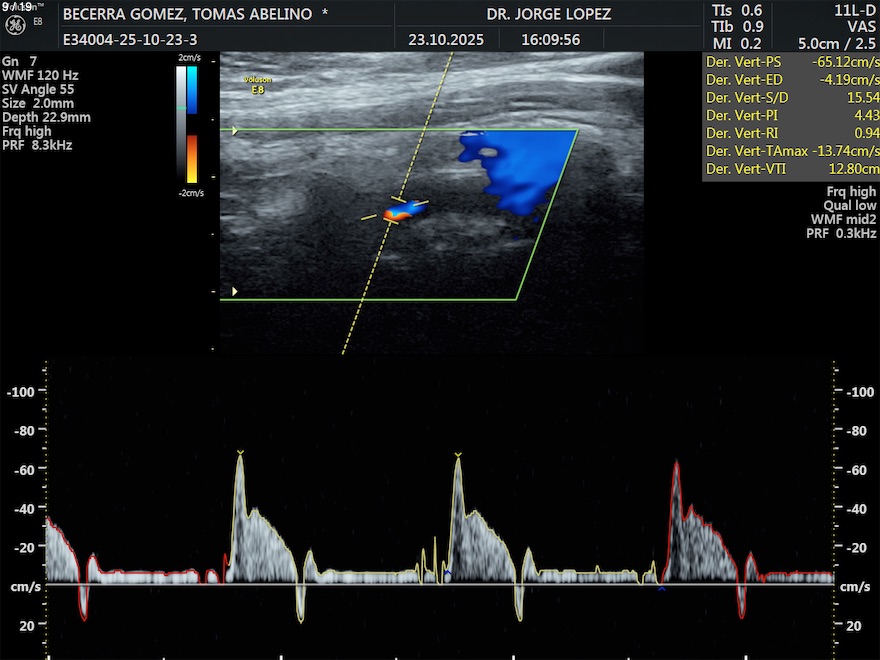
Task: Click the first peak systolic caliper marker
Action: [x=240, y=454]
